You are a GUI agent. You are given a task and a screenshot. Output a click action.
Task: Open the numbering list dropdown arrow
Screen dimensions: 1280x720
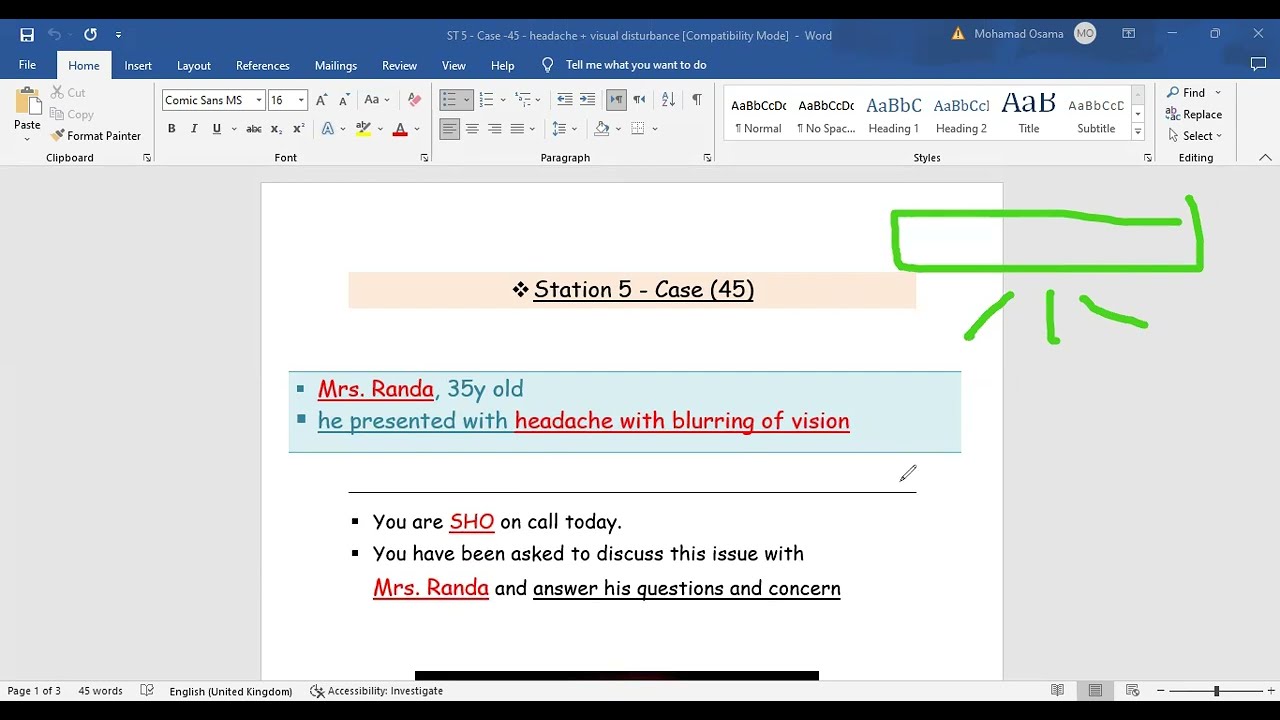pyautogui.click(x=502, y=100)
